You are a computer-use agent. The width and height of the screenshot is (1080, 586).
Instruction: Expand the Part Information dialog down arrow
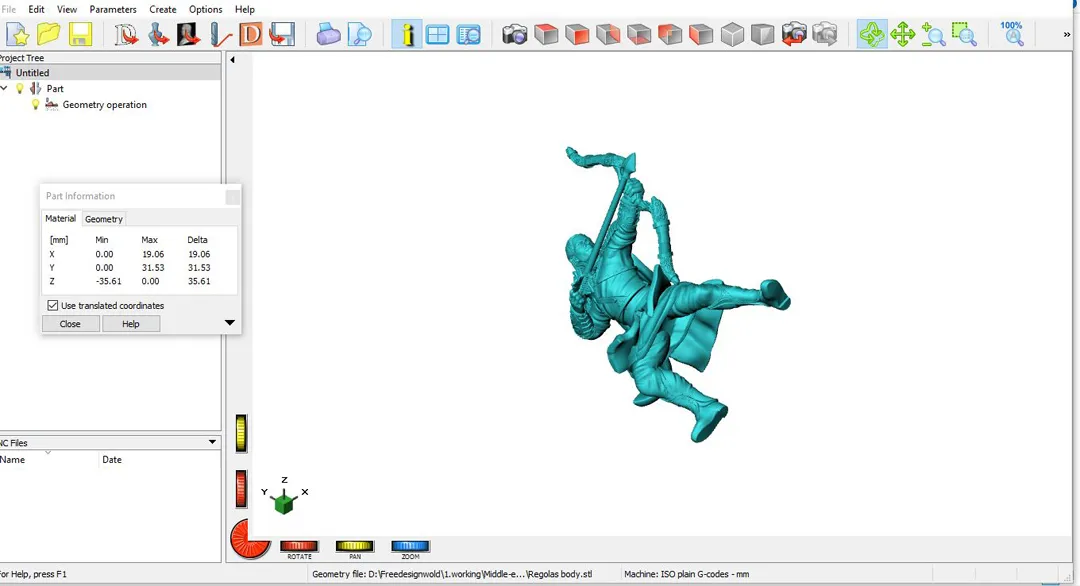click(230, 322)
